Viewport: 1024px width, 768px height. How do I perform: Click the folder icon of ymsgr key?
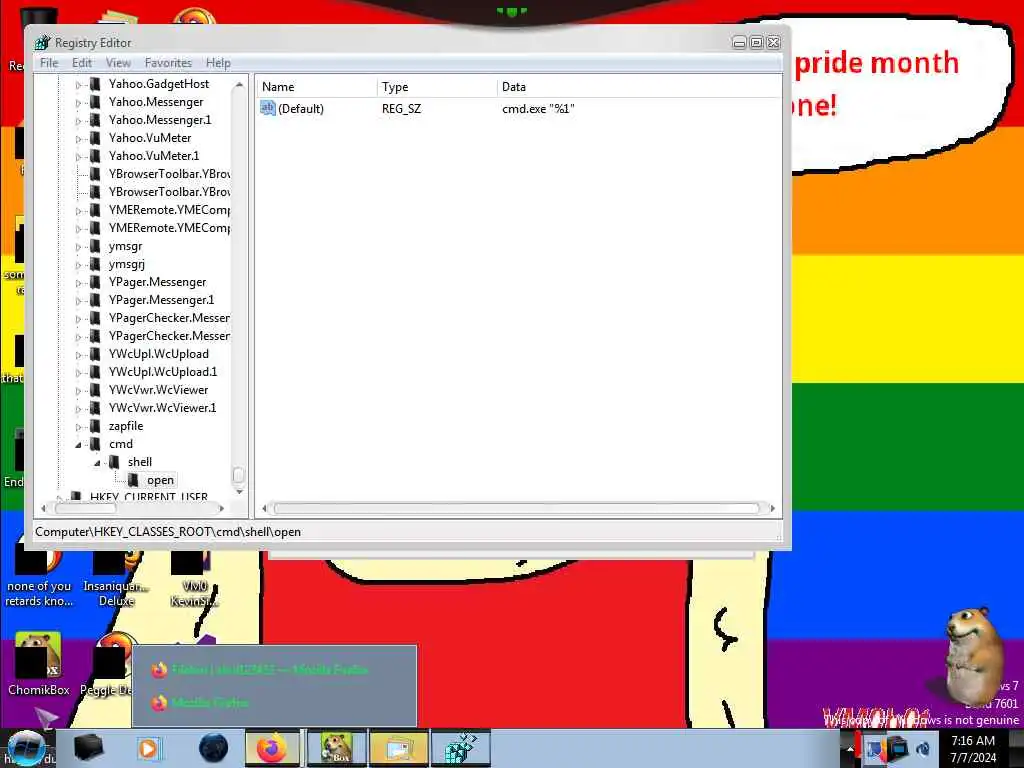pyautogui.click(x=95, y=246)
